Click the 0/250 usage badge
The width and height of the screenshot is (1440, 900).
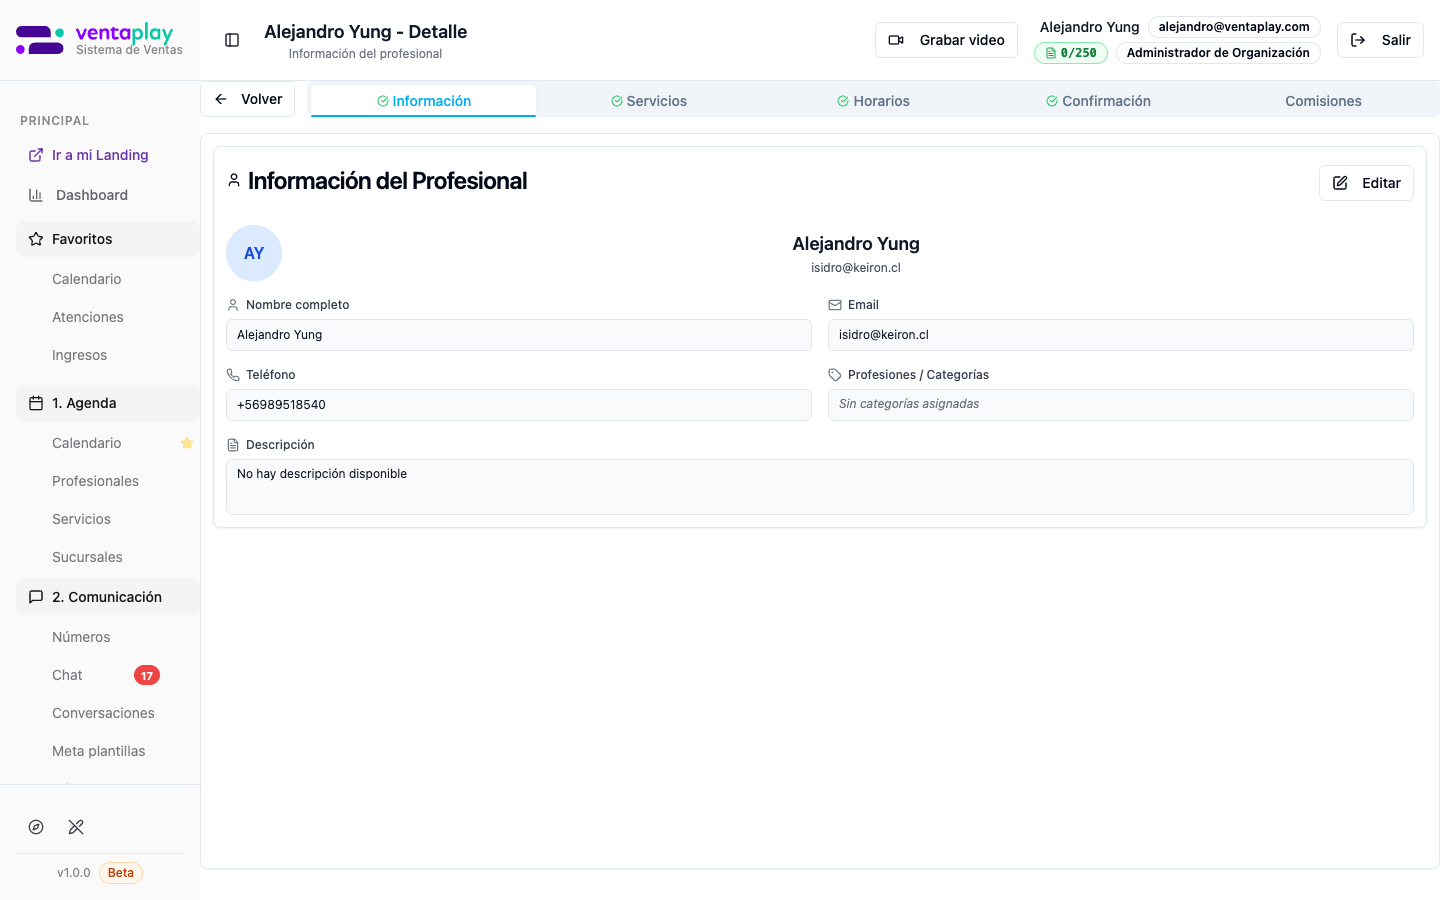point(1070,53)
